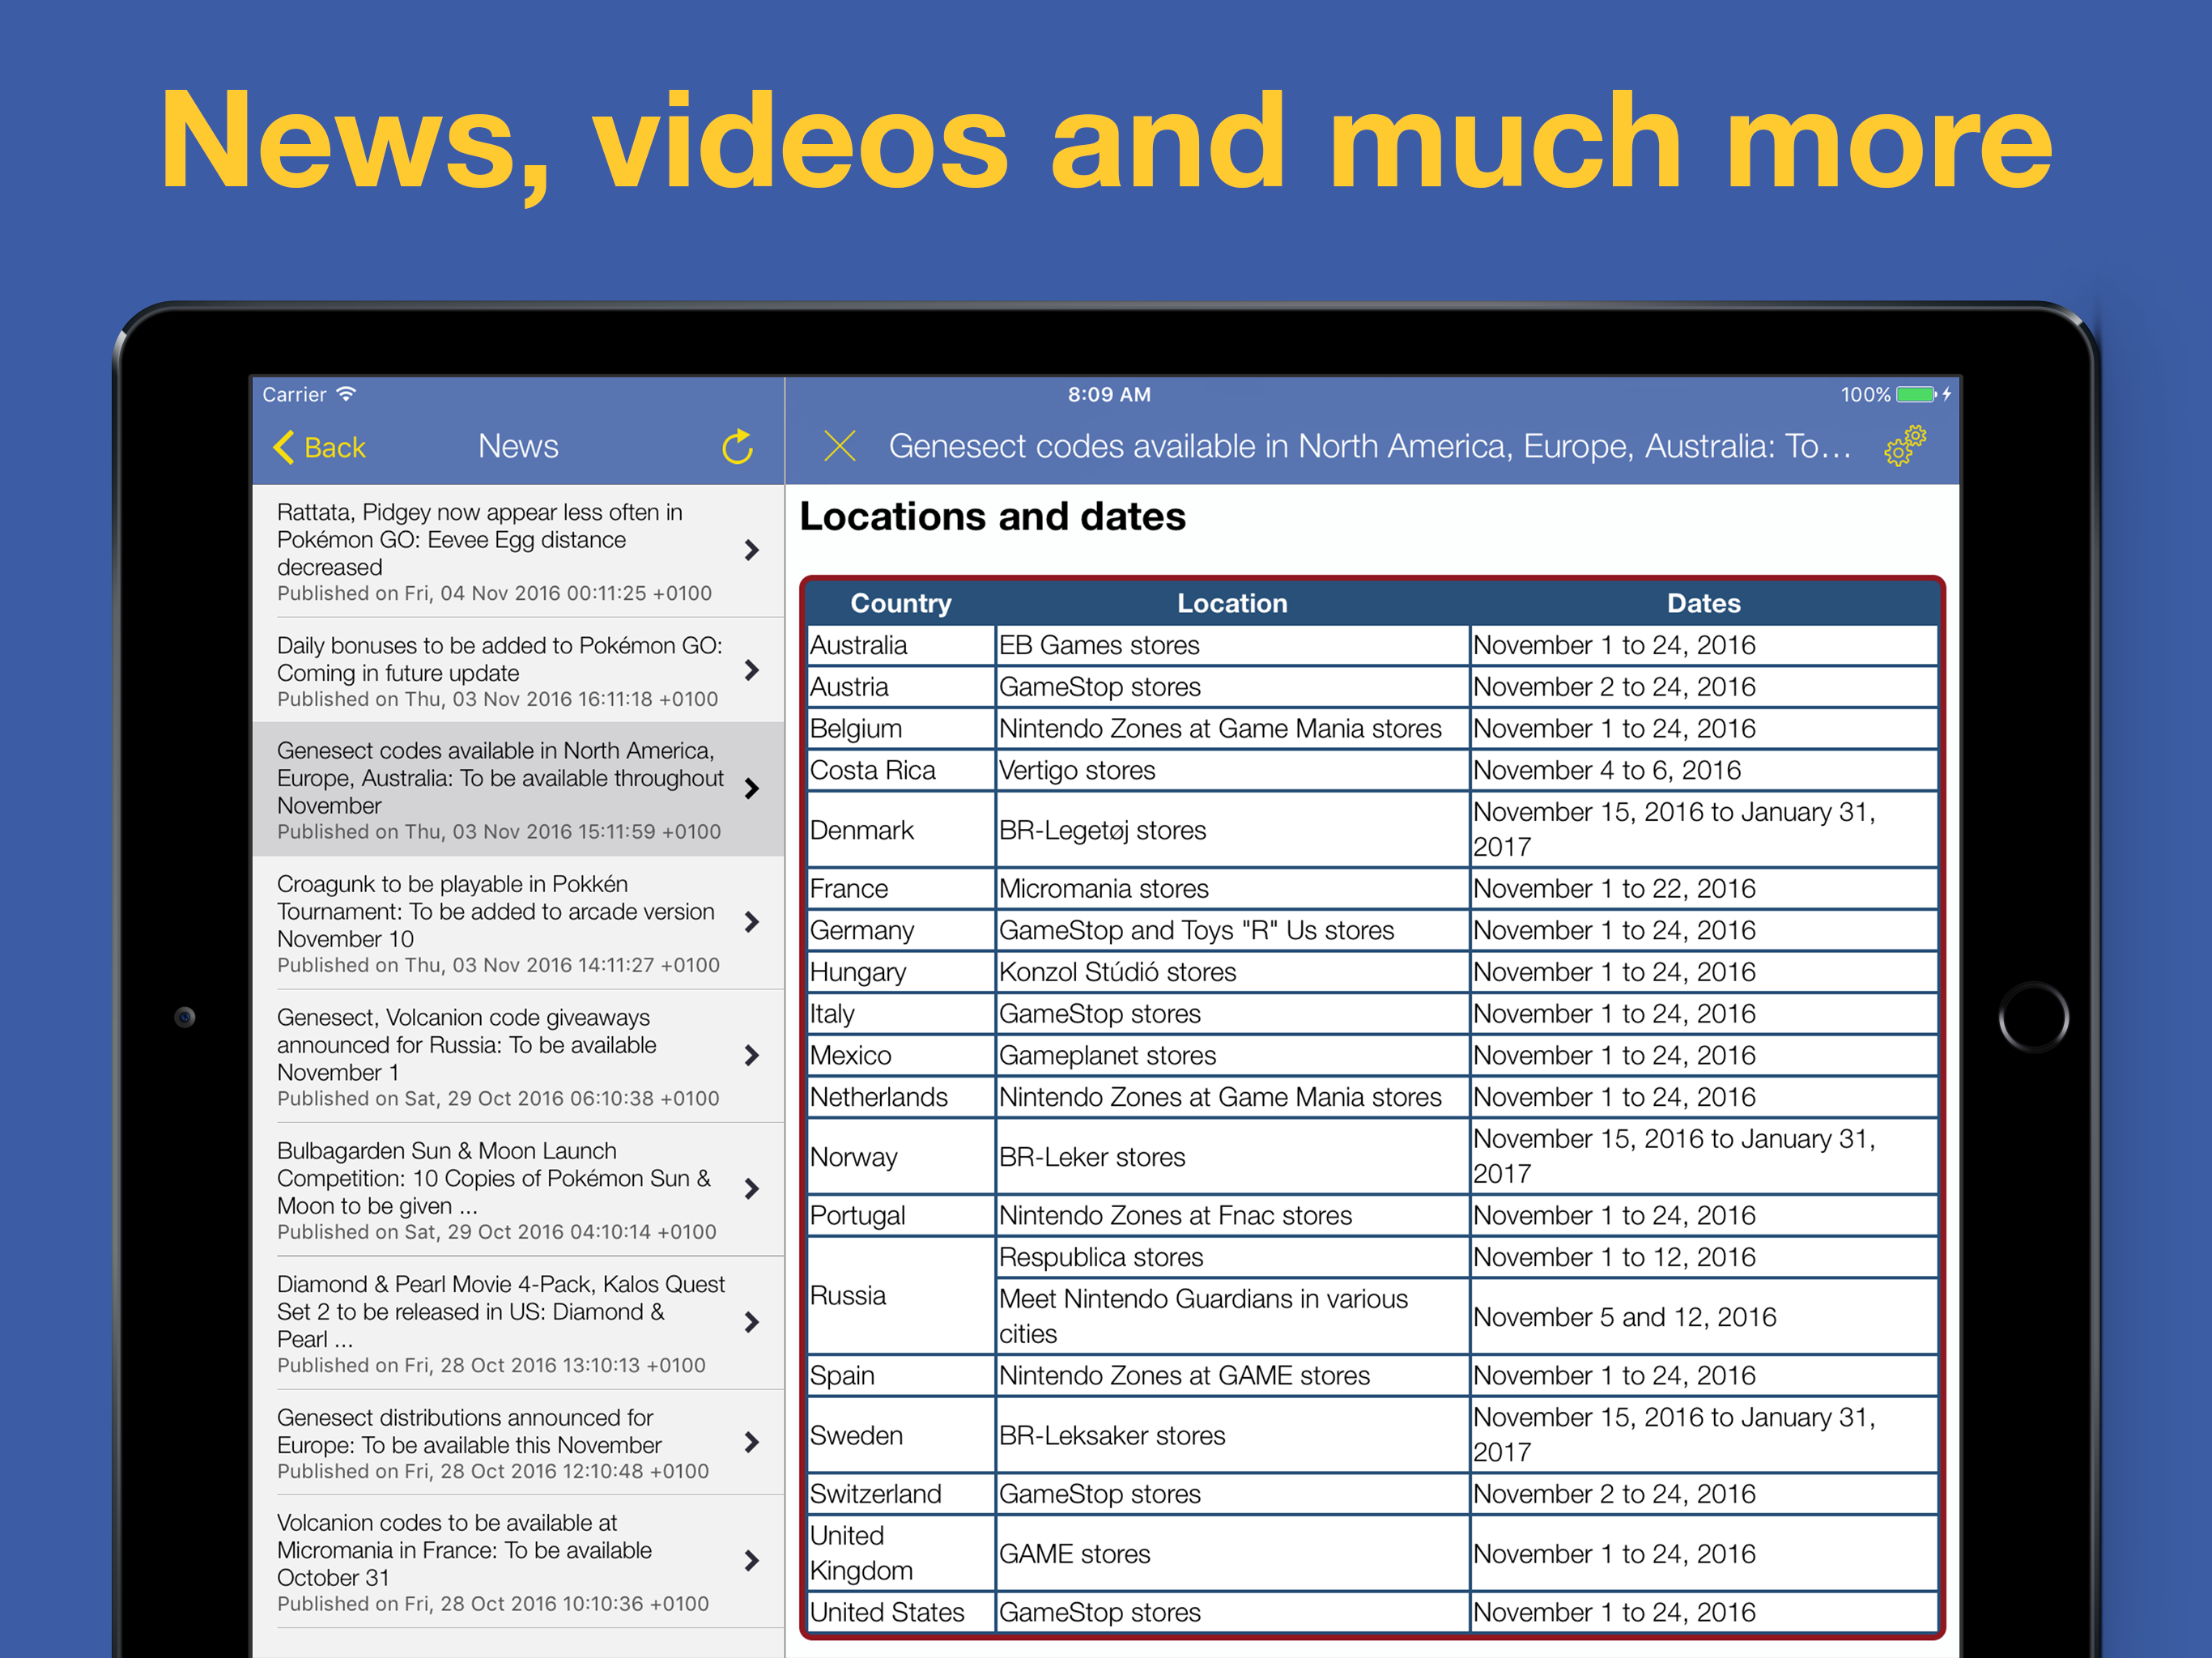Click the Dates column header
This screenshot has height=1658, width=2212.
tap(1704, 603)
